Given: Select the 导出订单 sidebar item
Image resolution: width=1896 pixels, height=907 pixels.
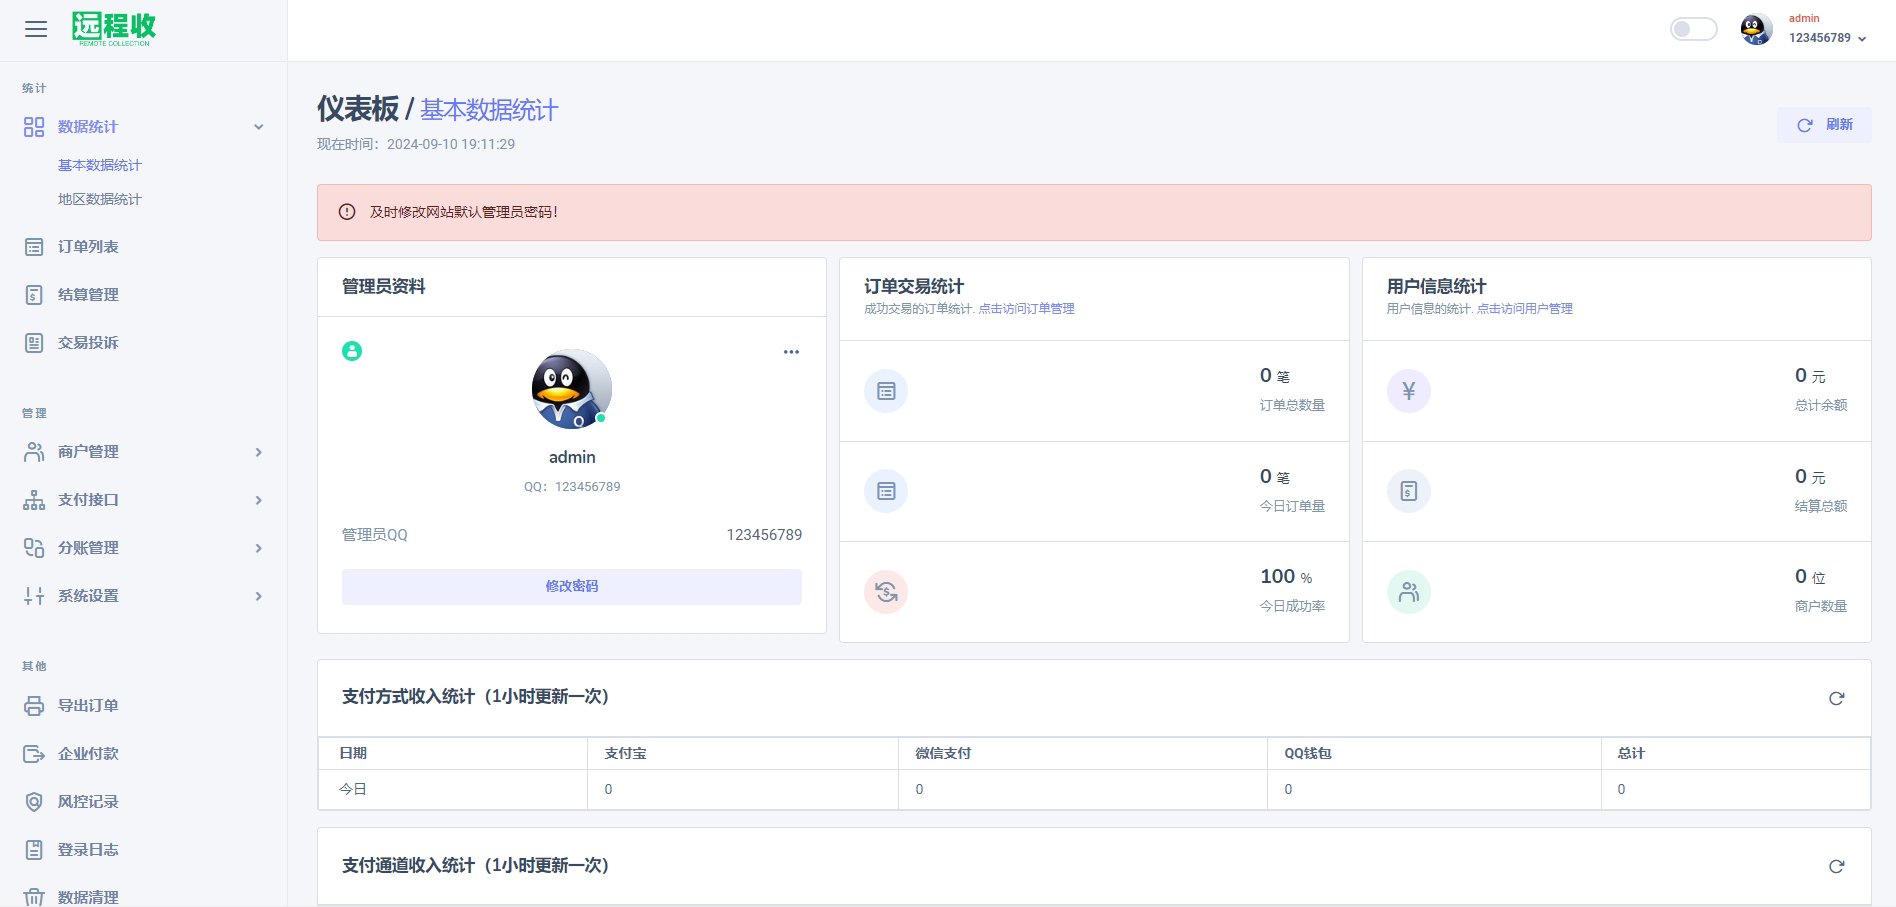Looking at the screenshot, I should tap(88, 705).
